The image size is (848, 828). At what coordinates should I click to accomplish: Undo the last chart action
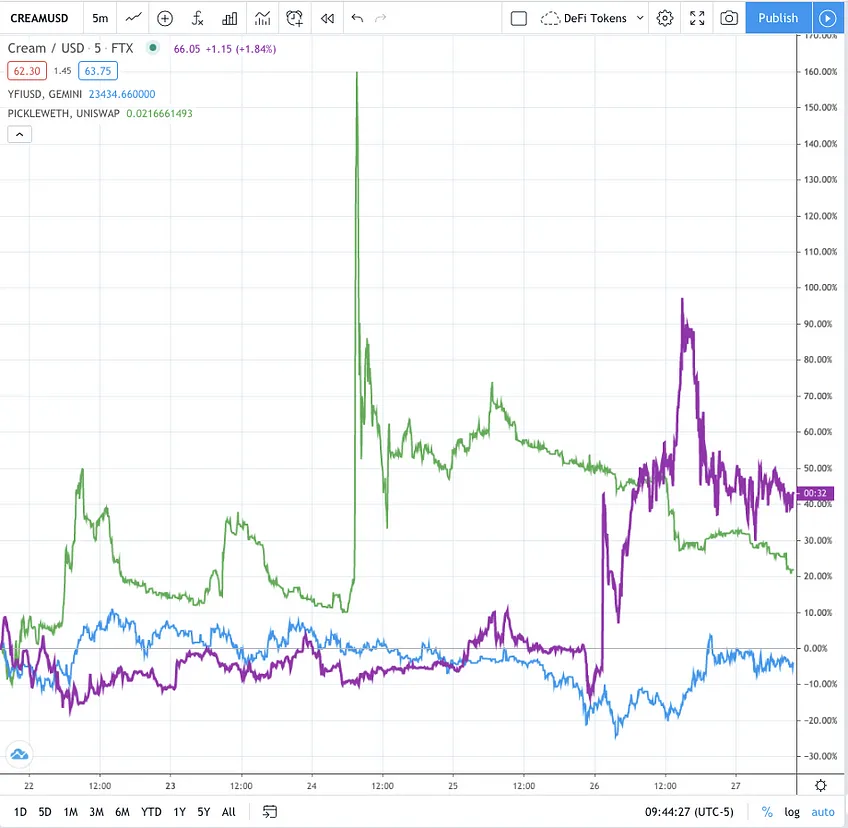(x=357, y=18)
